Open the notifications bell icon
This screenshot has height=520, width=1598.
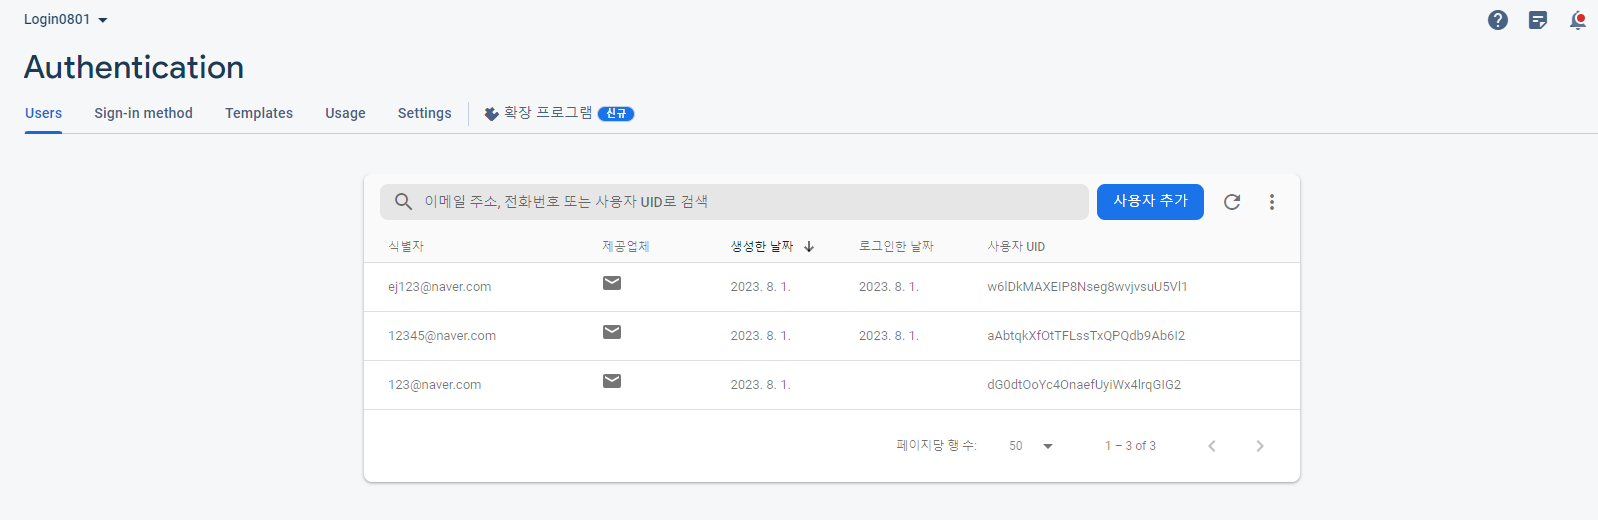click(x=1578, y=20)
